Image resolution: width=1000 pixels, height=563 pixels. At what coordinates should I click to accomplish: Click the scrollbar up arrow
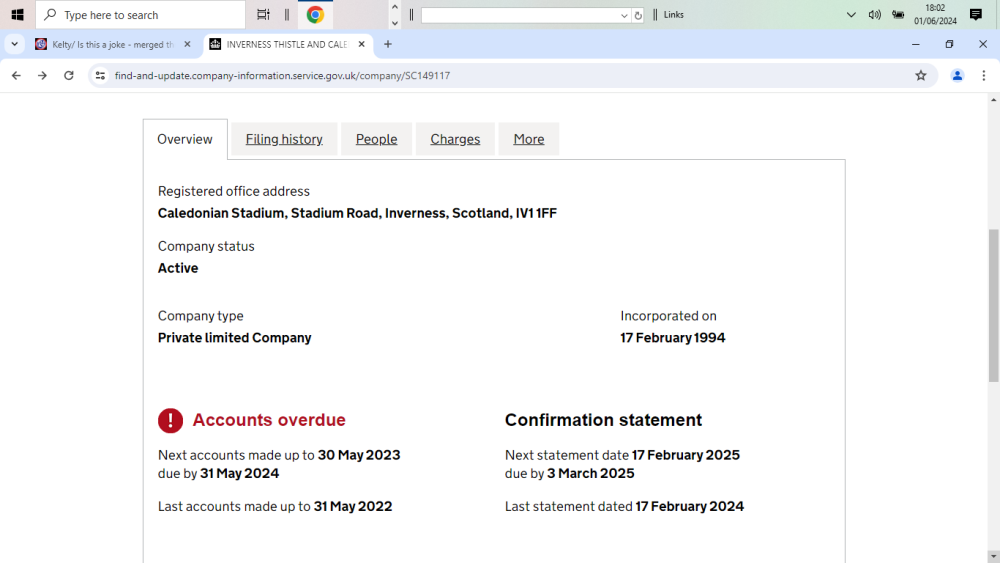994,100
